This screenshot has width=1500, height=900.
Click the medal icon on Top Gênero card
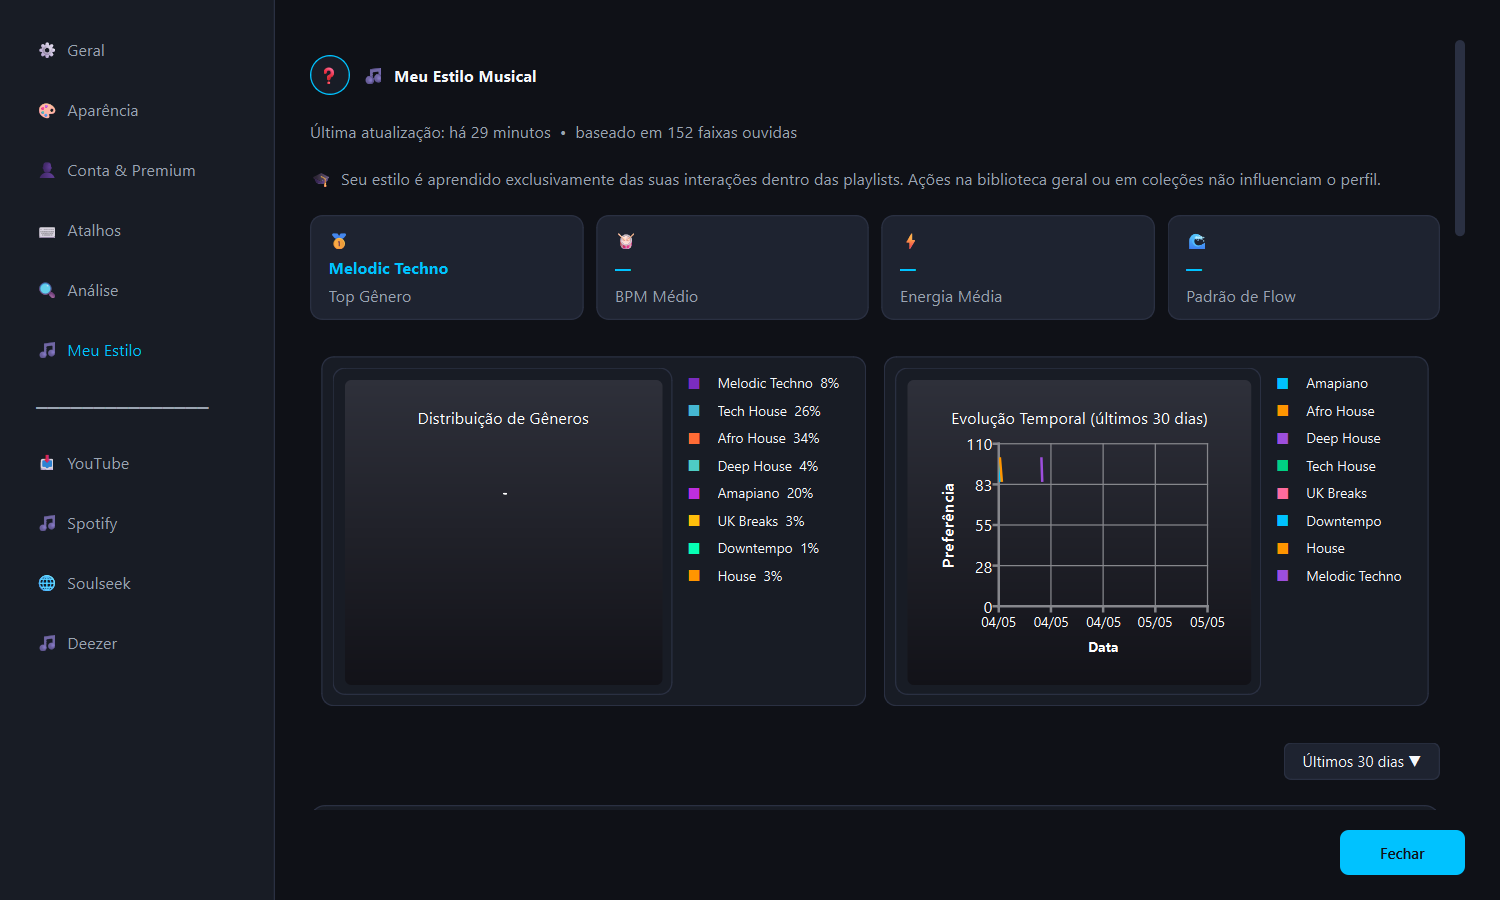[x=339, y=241]
